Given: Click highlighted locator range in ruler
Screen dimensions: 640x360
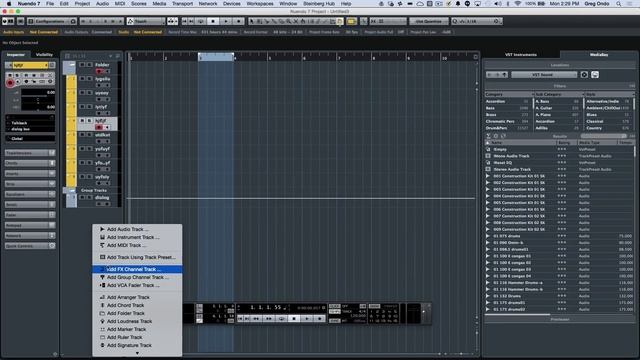Looking at the screenshot, I should tap(216, 57).
